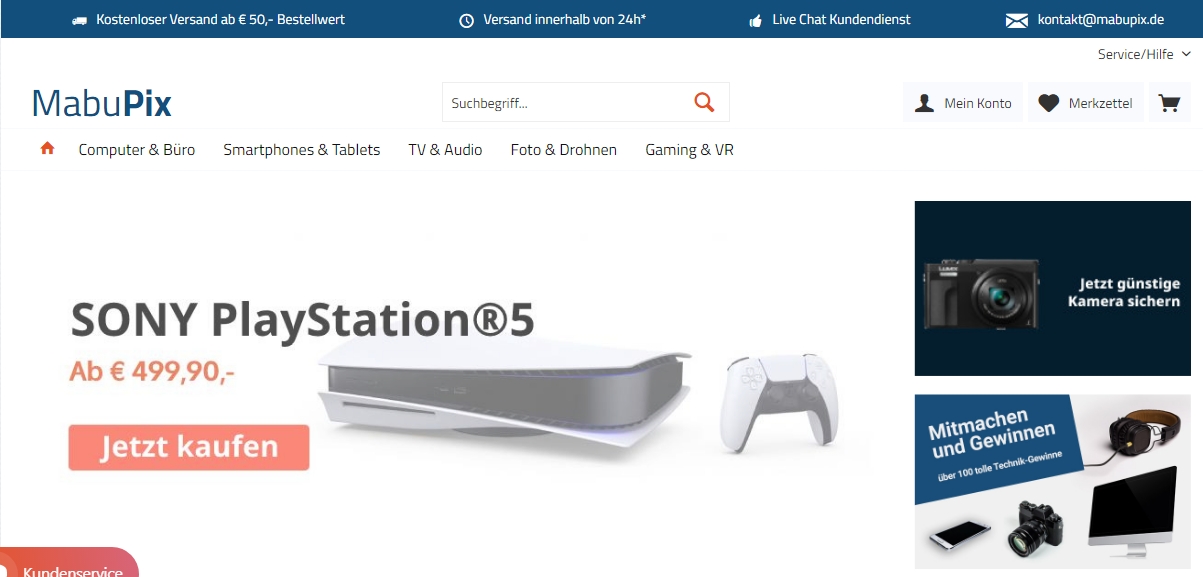Click the thumbs-up Live Chat icon

(x=755, y=20)
